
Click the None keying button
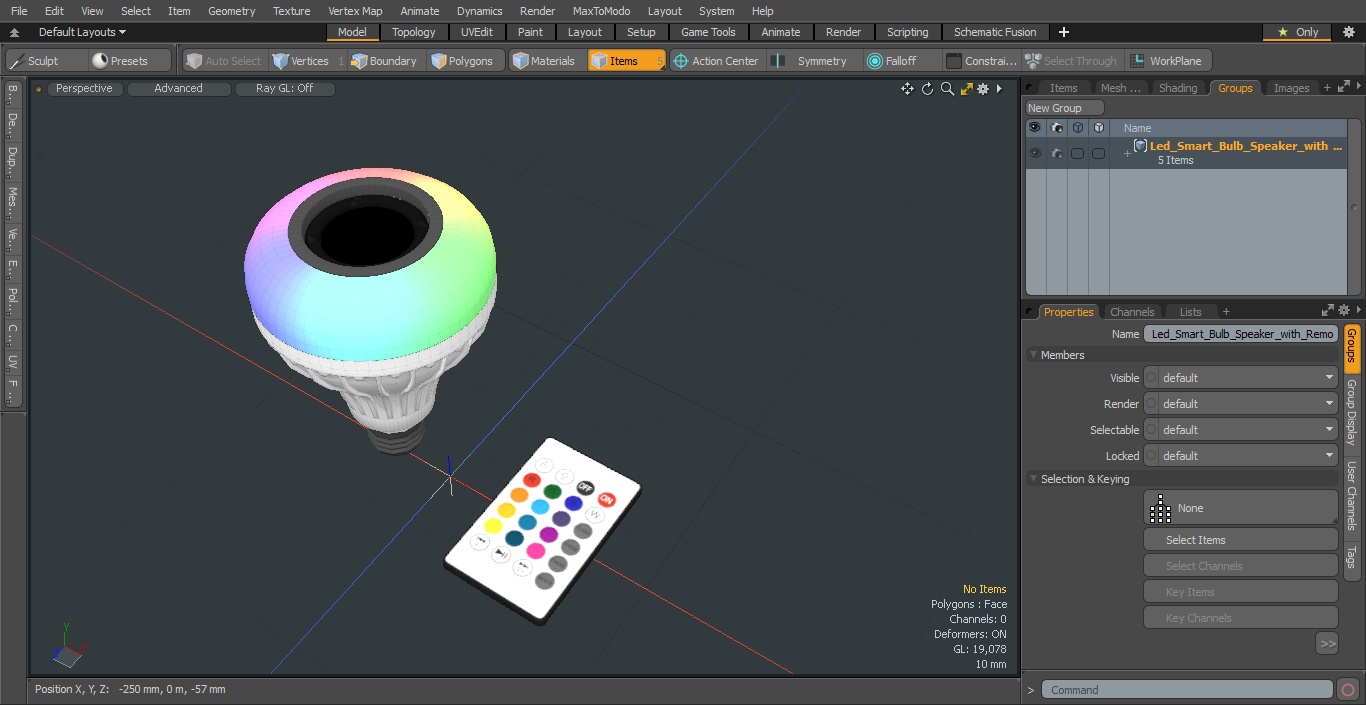pyautogui.click(x=1241, y=507)
